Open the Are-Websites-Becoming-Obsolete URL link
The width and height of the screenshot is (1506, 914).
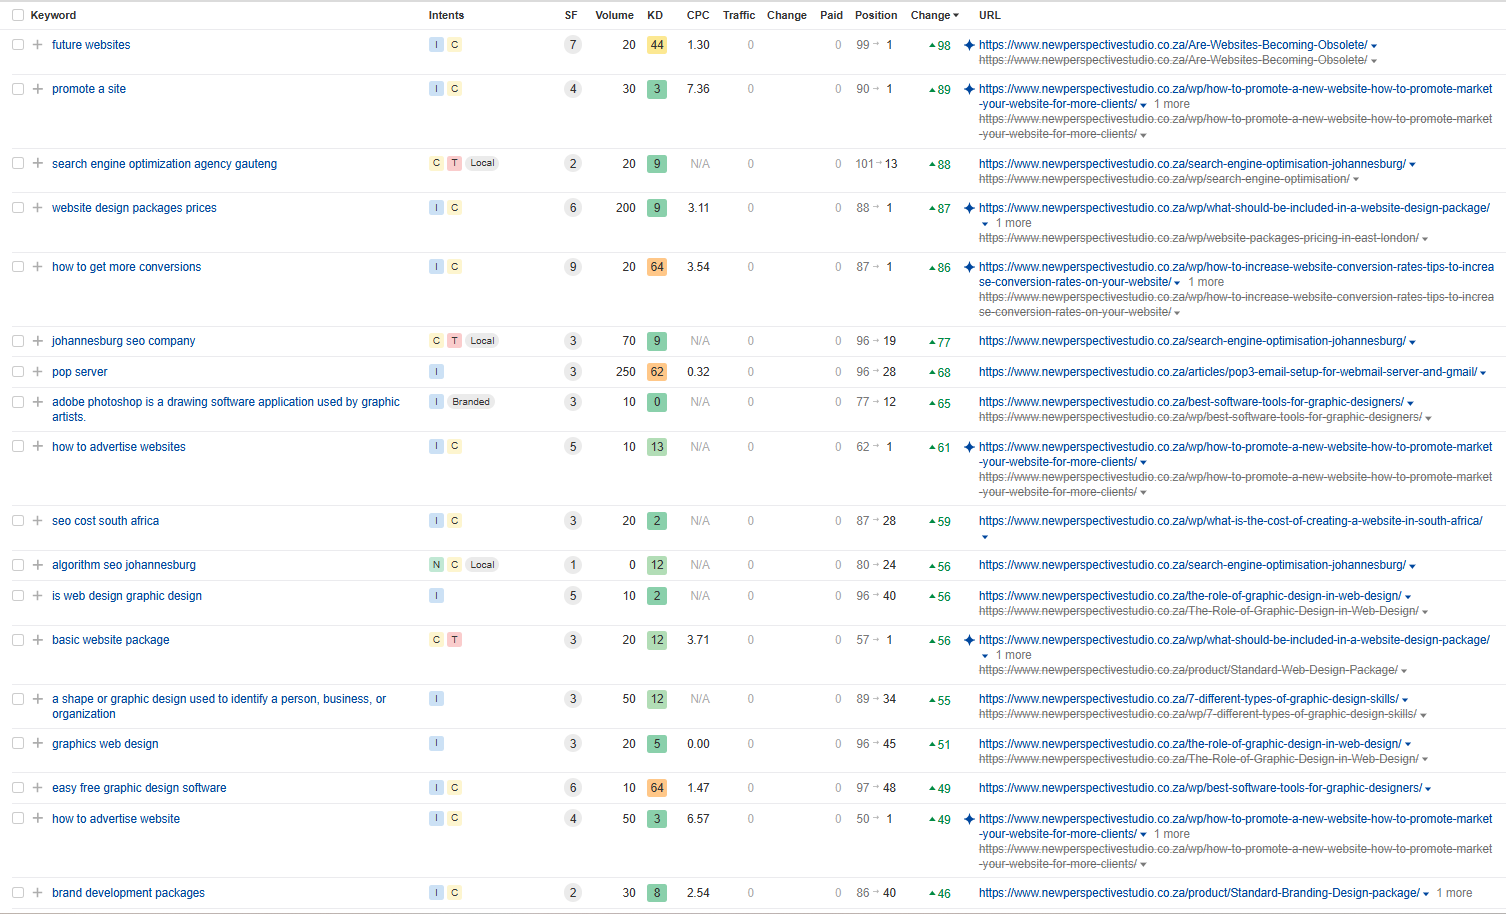(1172, 45)
